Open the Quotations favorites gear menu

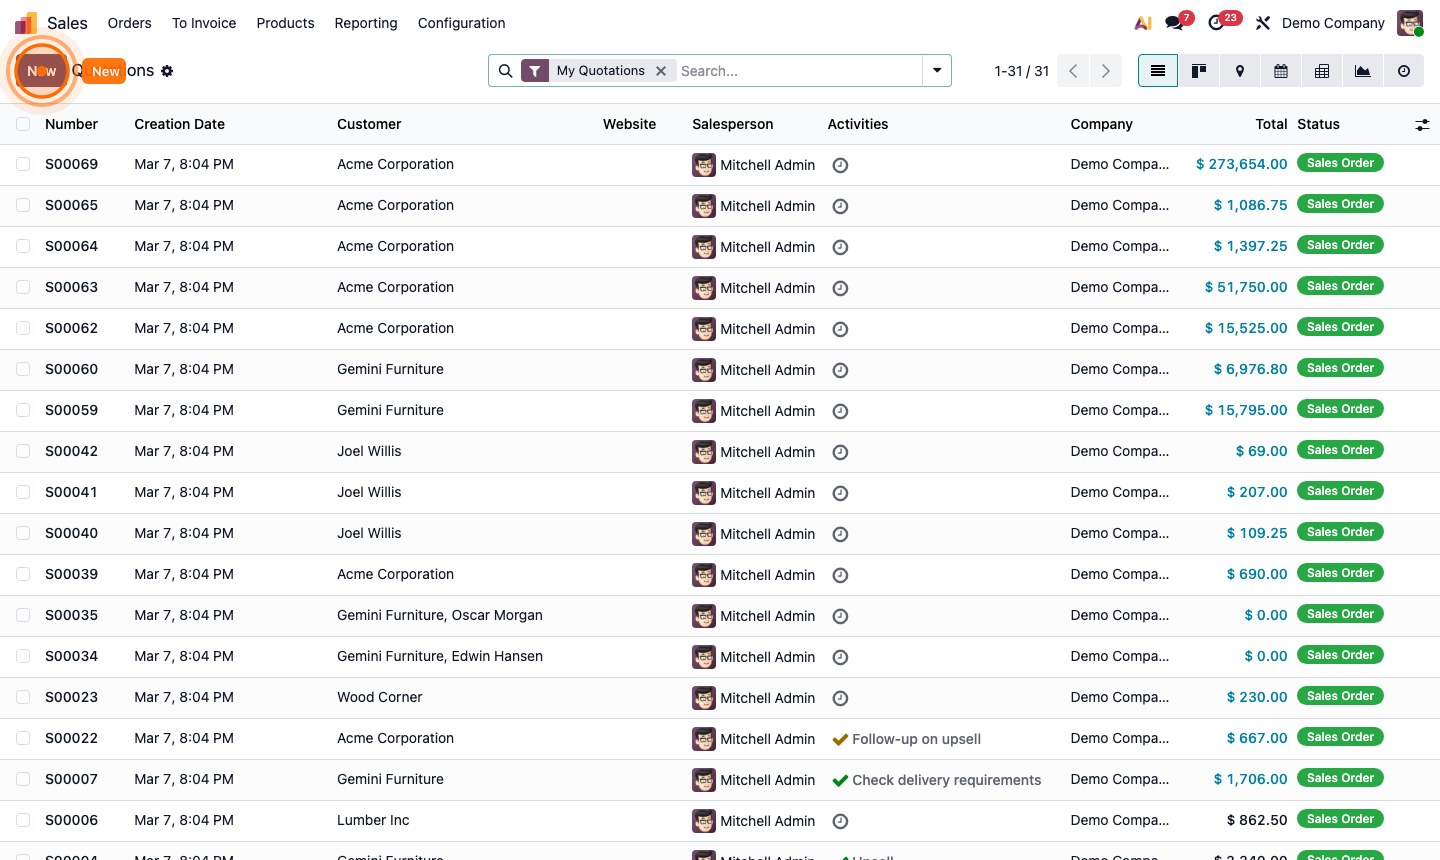[167, 71]
